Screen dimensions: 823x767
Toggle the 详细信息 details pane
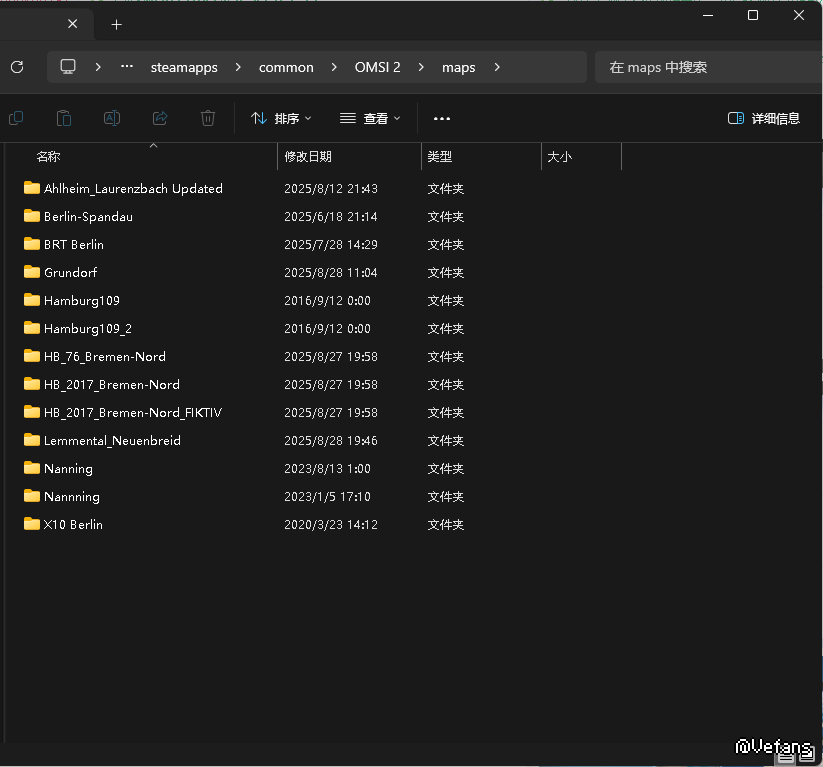tap(764, 118)
